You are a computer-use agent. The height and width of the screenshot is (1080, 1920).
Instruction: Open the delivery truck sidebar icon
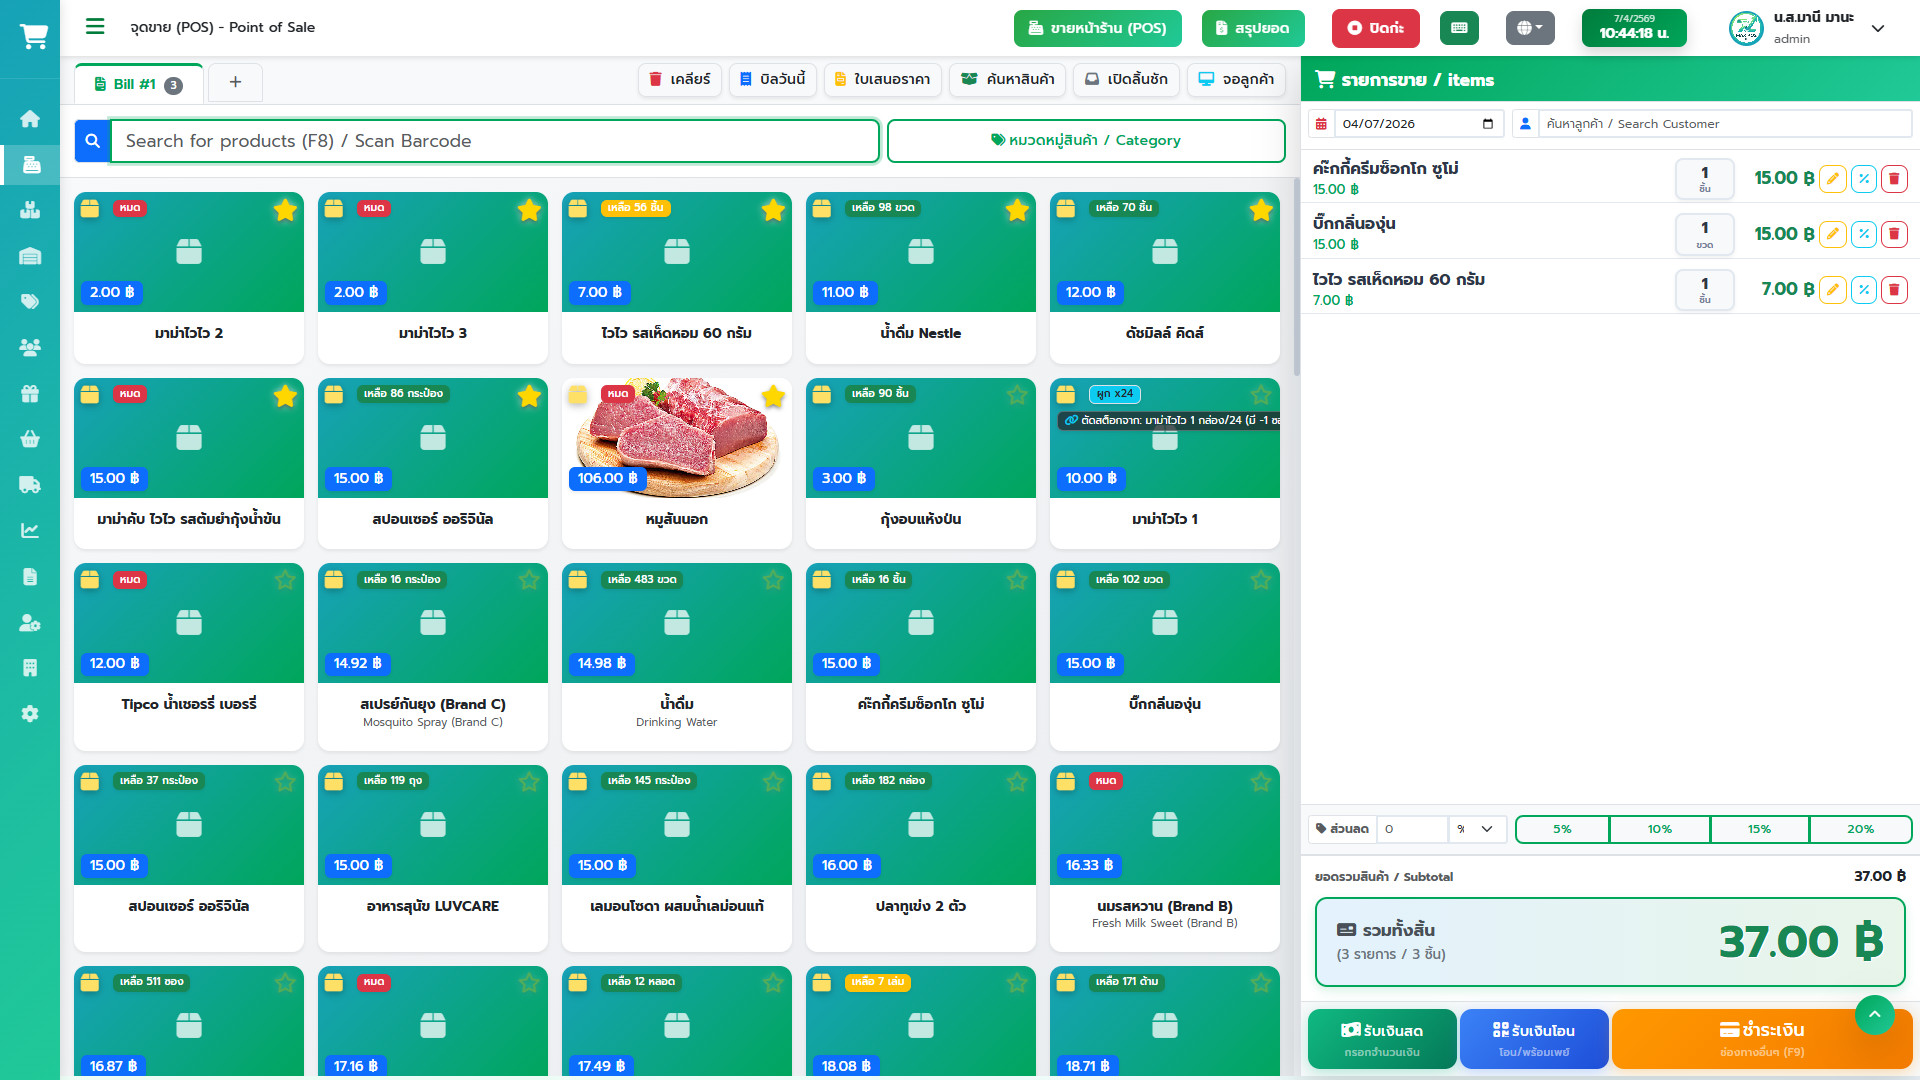[x=30, y=485]
